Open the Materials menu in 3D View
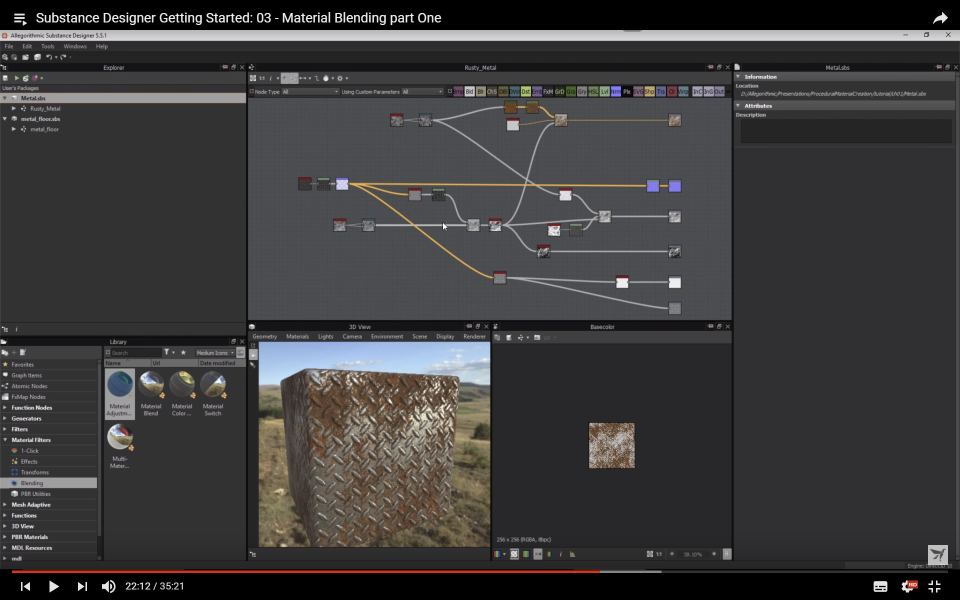The height and width of the screenshot is (600, 960). 297,337
